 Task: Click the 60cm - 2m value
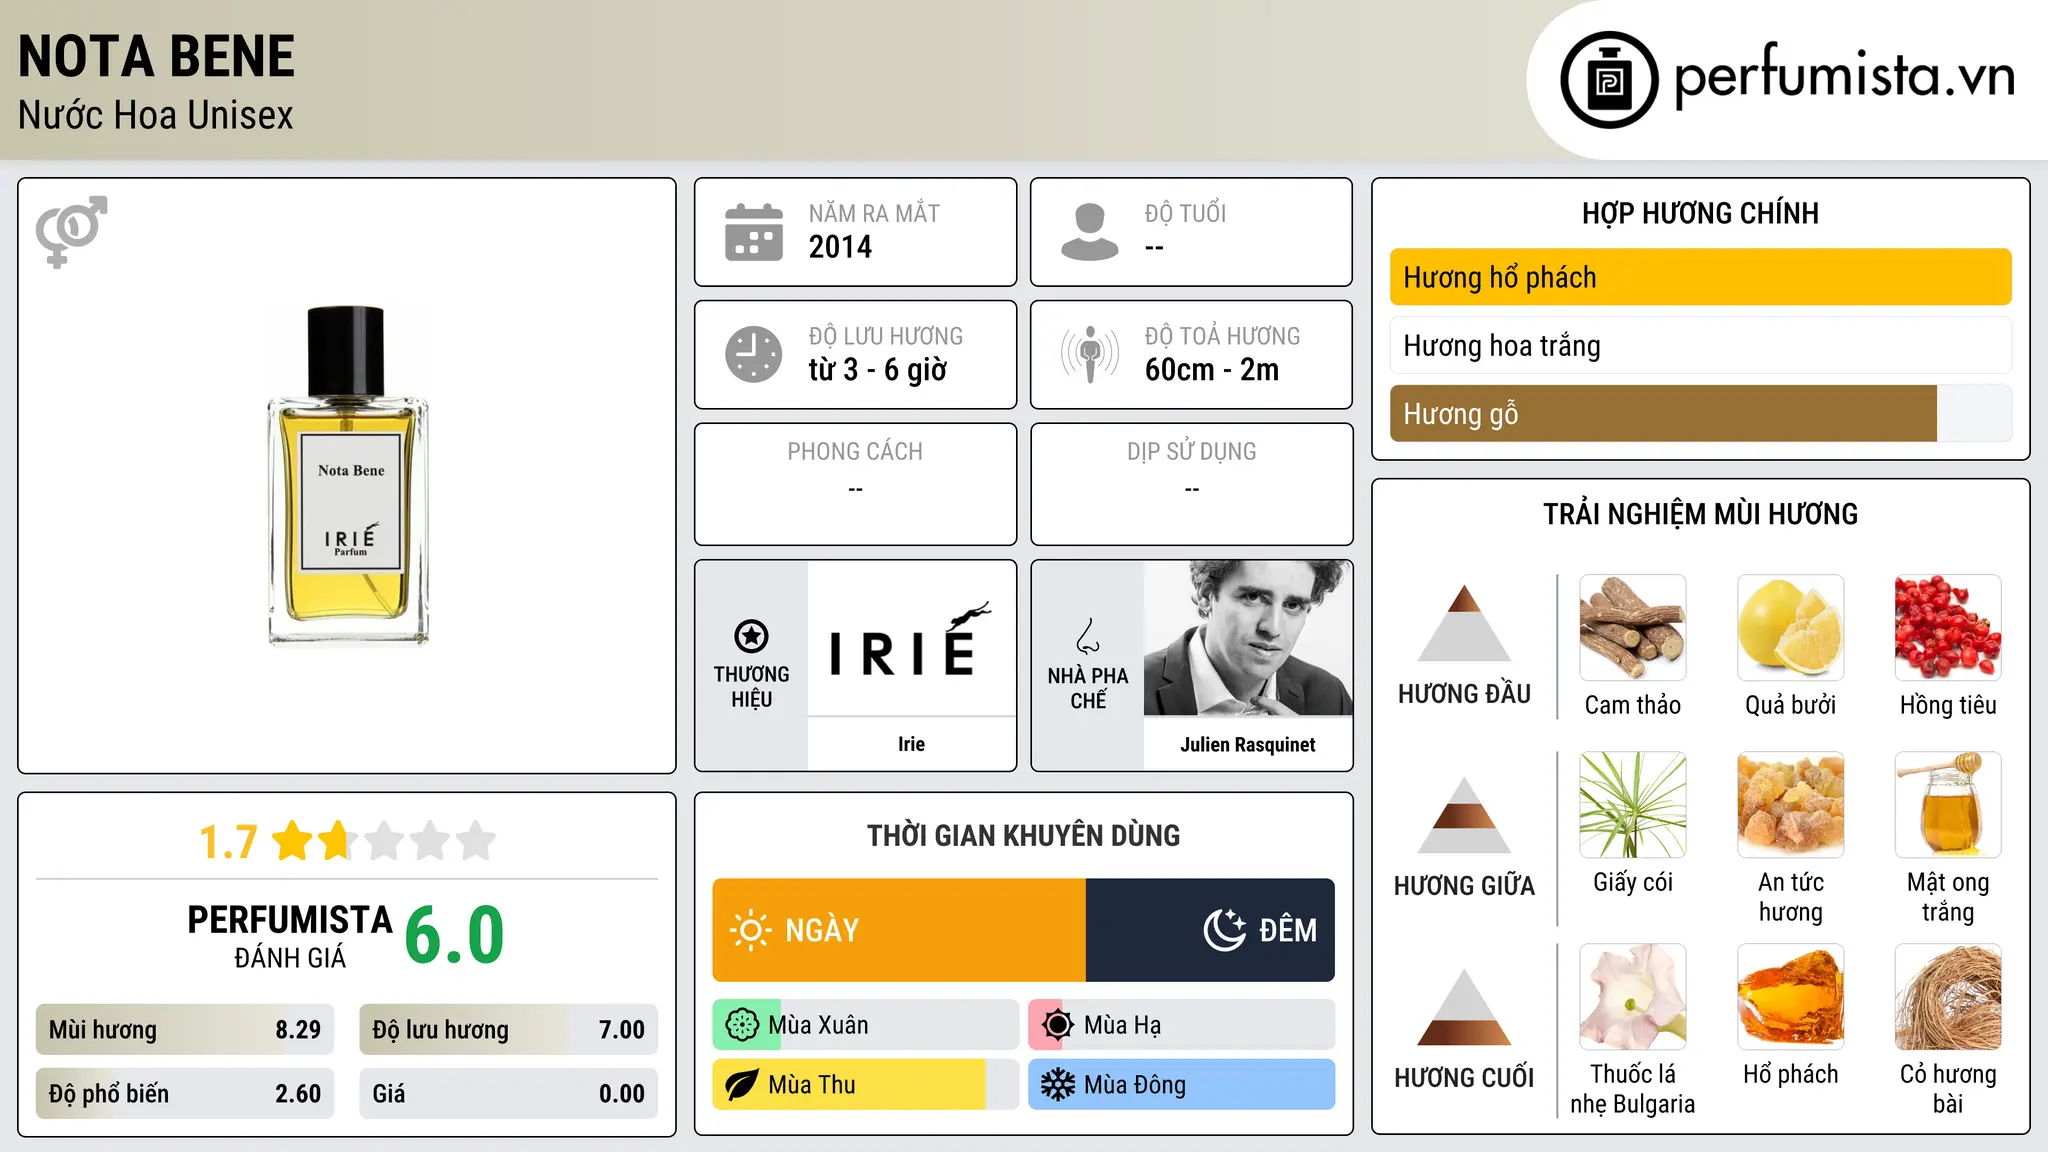(x=1212, y=370)
